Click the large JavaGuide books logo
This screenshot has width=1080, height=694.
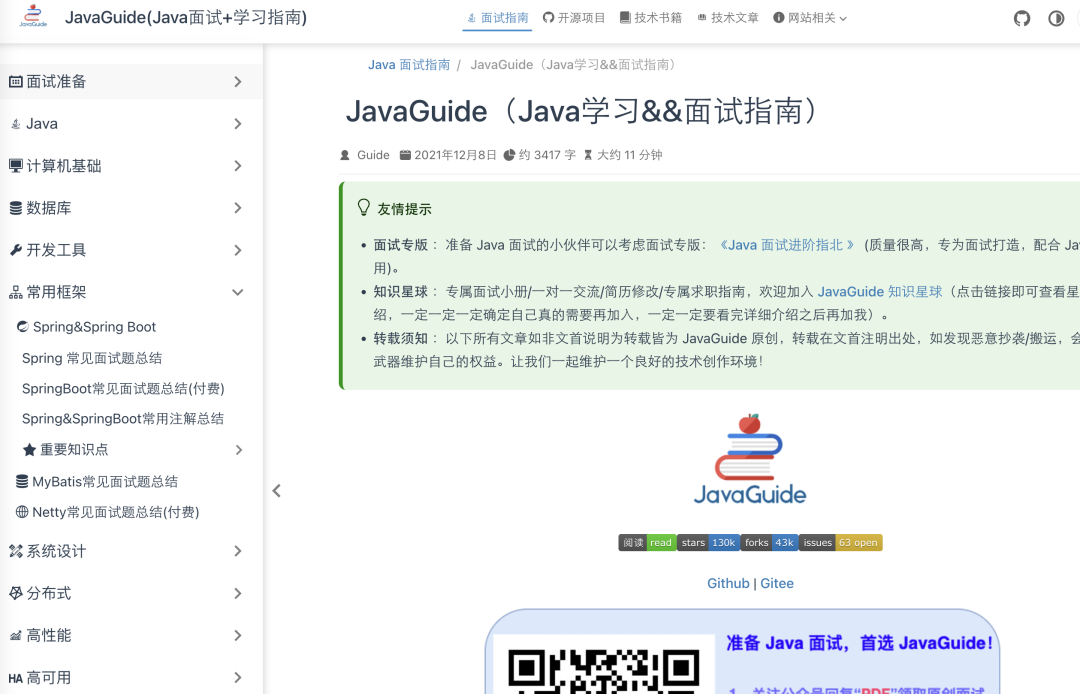pos(749,459)
